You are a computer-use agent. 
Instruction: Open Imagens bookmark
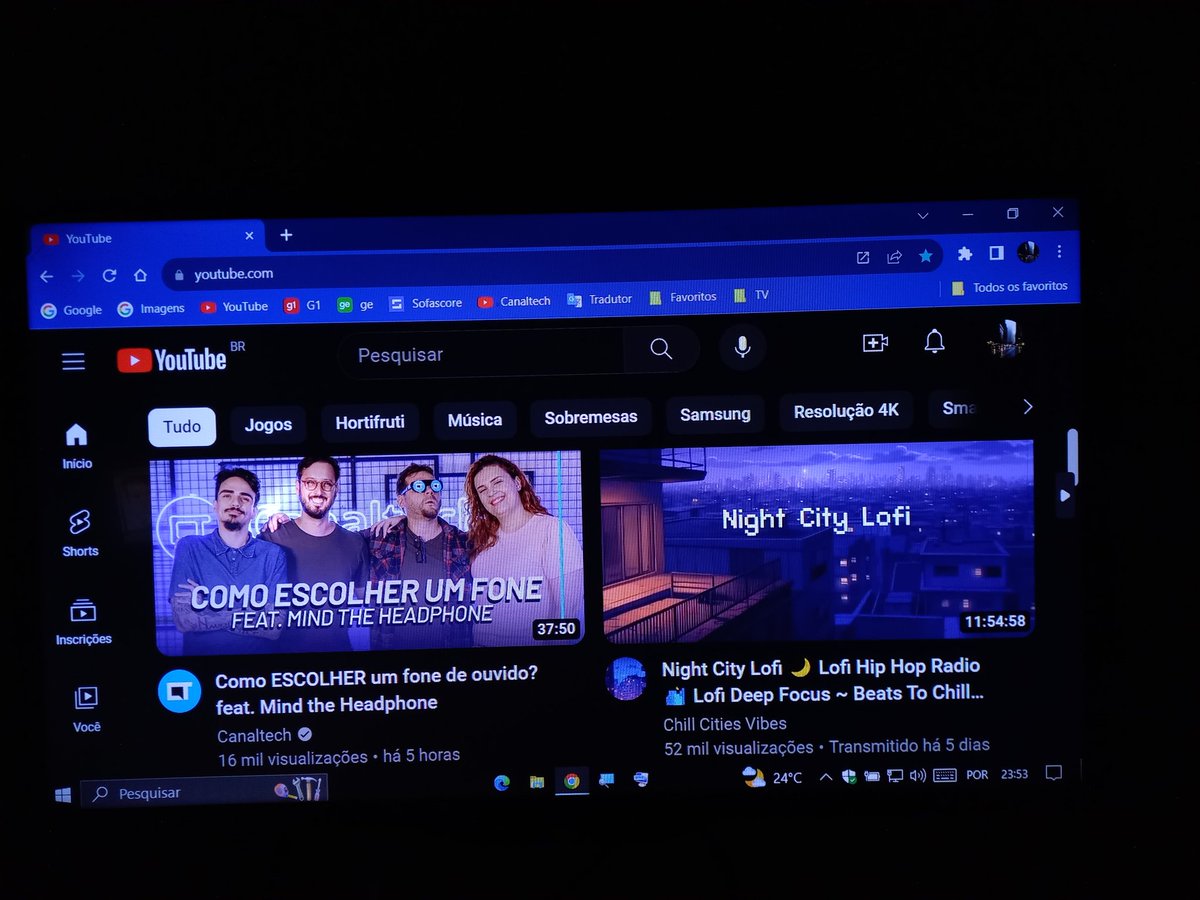(151, 308)
